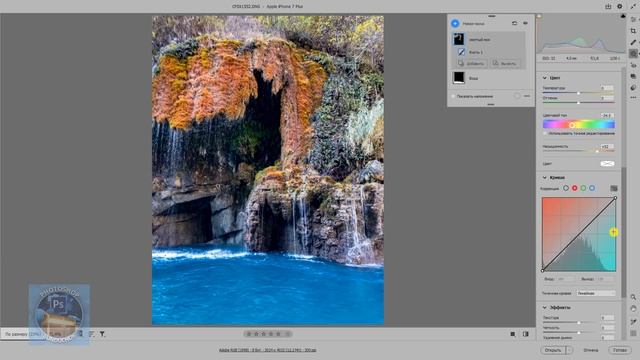Click the Saturation value field
This screenshot has width=640, height=360.
[607, 146]
